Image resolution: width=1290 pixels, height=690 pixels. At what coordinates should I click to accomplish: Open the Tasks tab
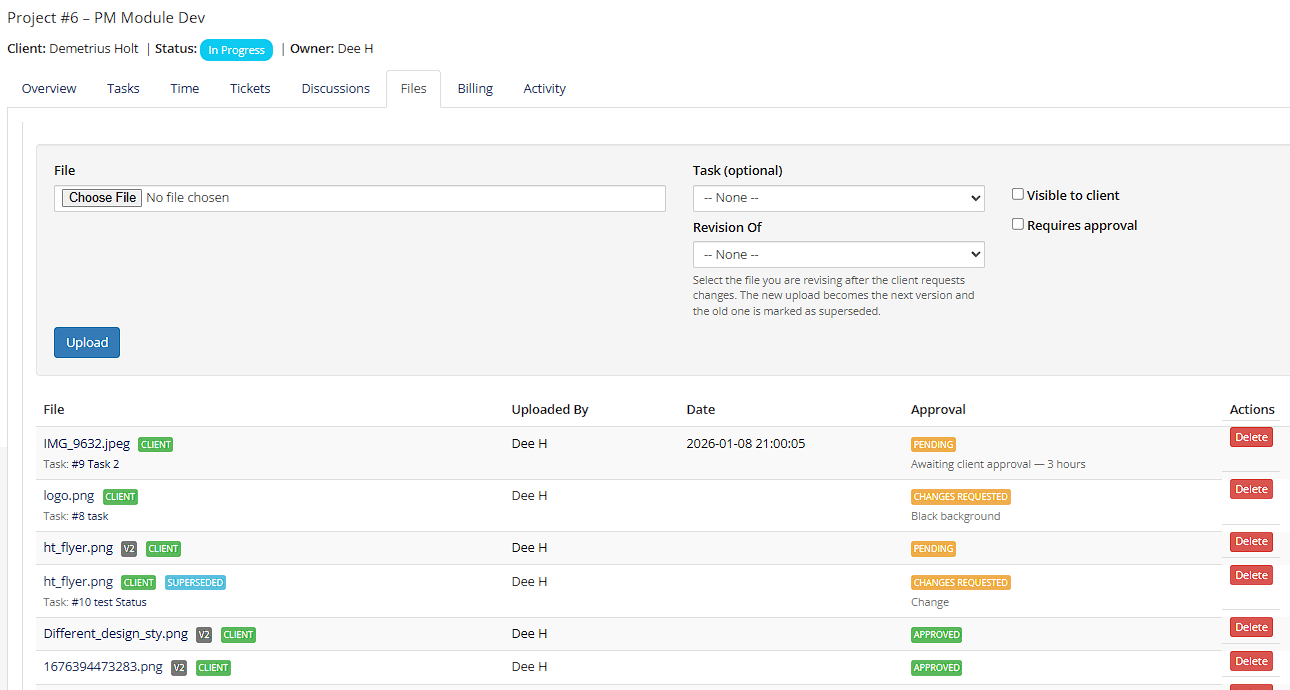click(x=123, y=89)
